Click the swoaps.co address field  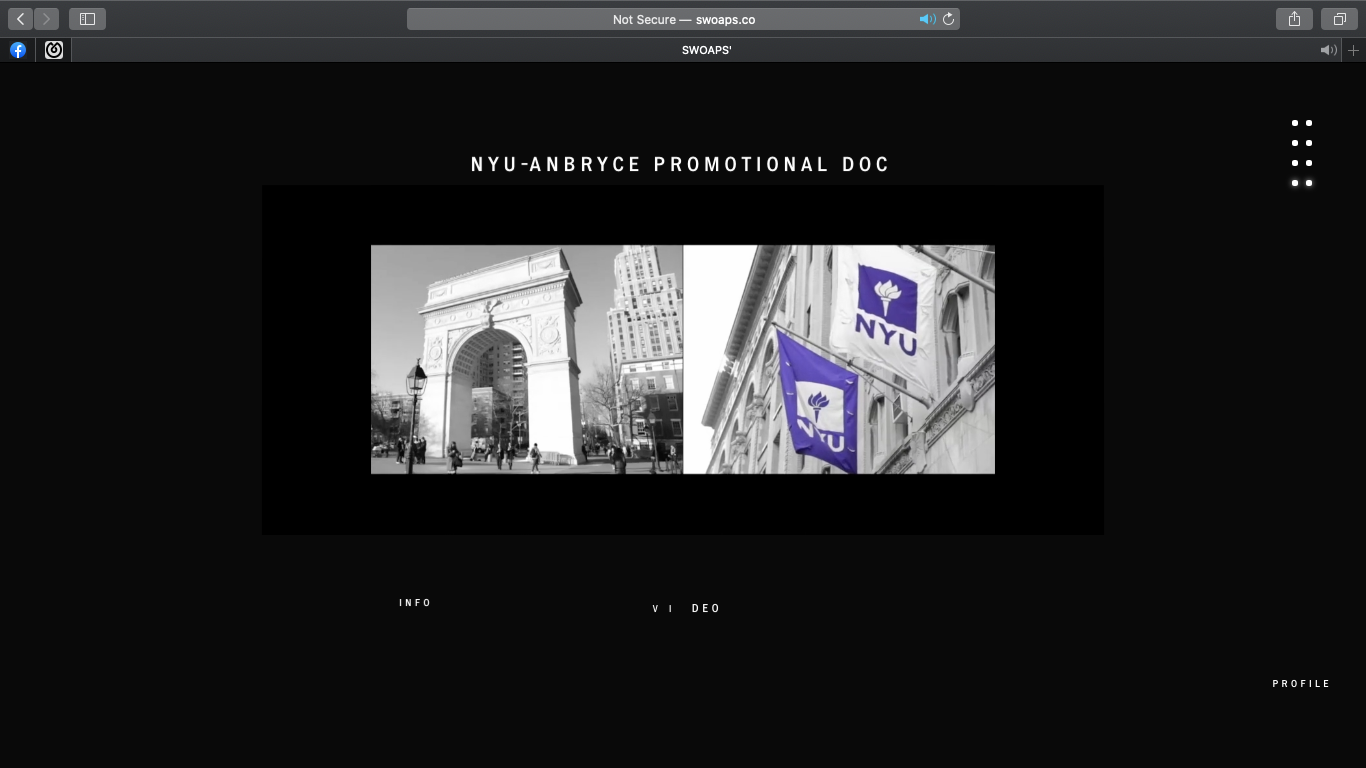point(683,19)
